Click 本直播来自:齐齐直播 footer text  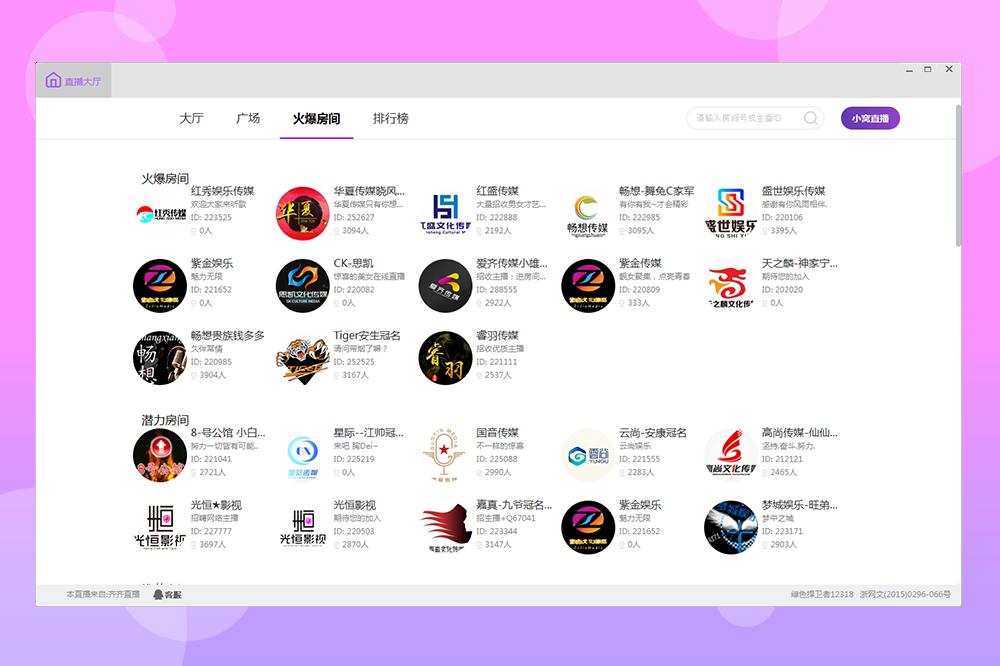(x=103, y=595)
